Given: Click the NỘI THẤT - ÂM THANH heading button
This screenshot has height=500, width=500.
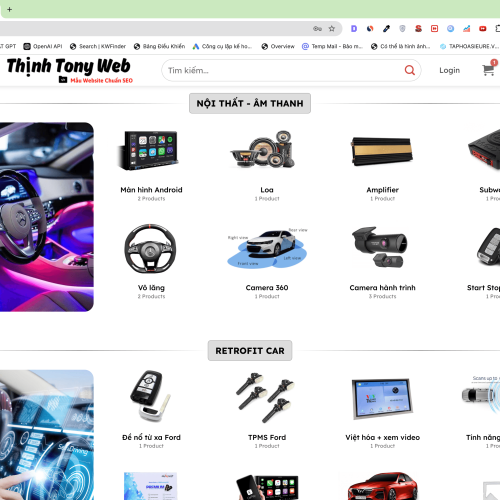Looking at the screenshot, I should pos(250,103).
